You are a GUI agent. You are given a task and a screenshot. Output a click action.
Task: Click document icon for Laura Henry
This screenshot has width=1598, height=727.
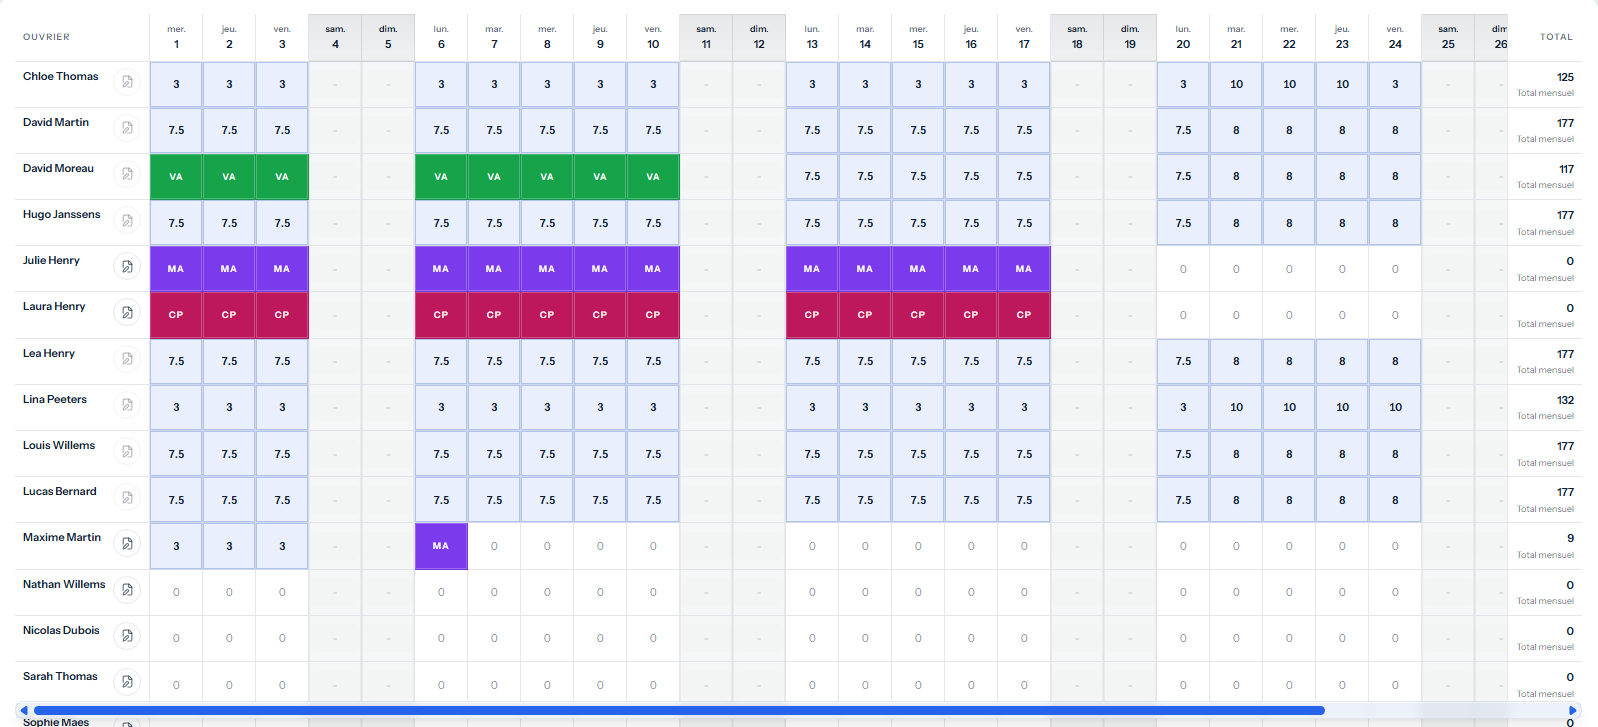click(127, 312)
